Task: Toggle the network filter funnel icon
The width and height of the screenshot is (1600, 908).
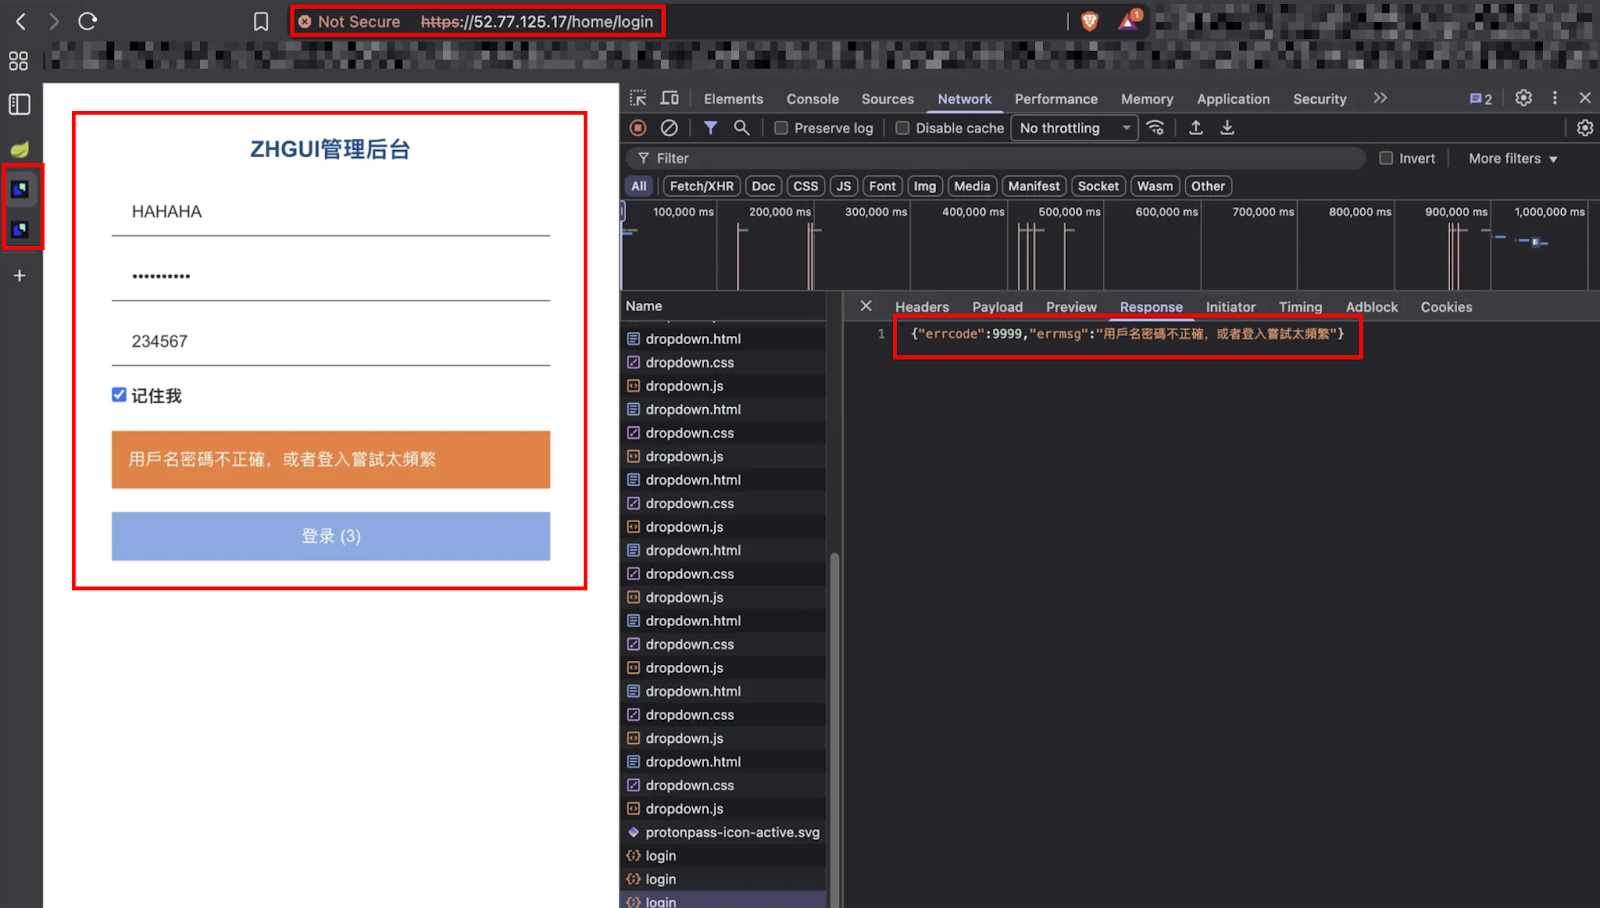Action: pyautogui.click(x=710, y=128)
